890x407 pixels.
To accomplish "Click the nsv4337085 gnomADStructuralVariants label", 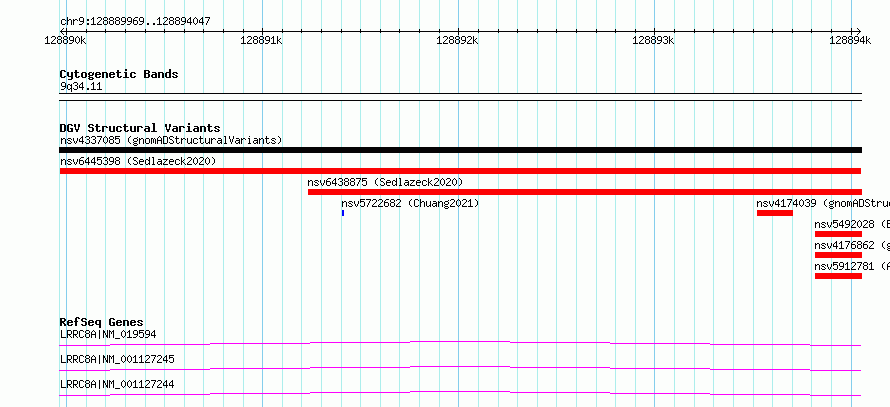I will tap(171, 140).
